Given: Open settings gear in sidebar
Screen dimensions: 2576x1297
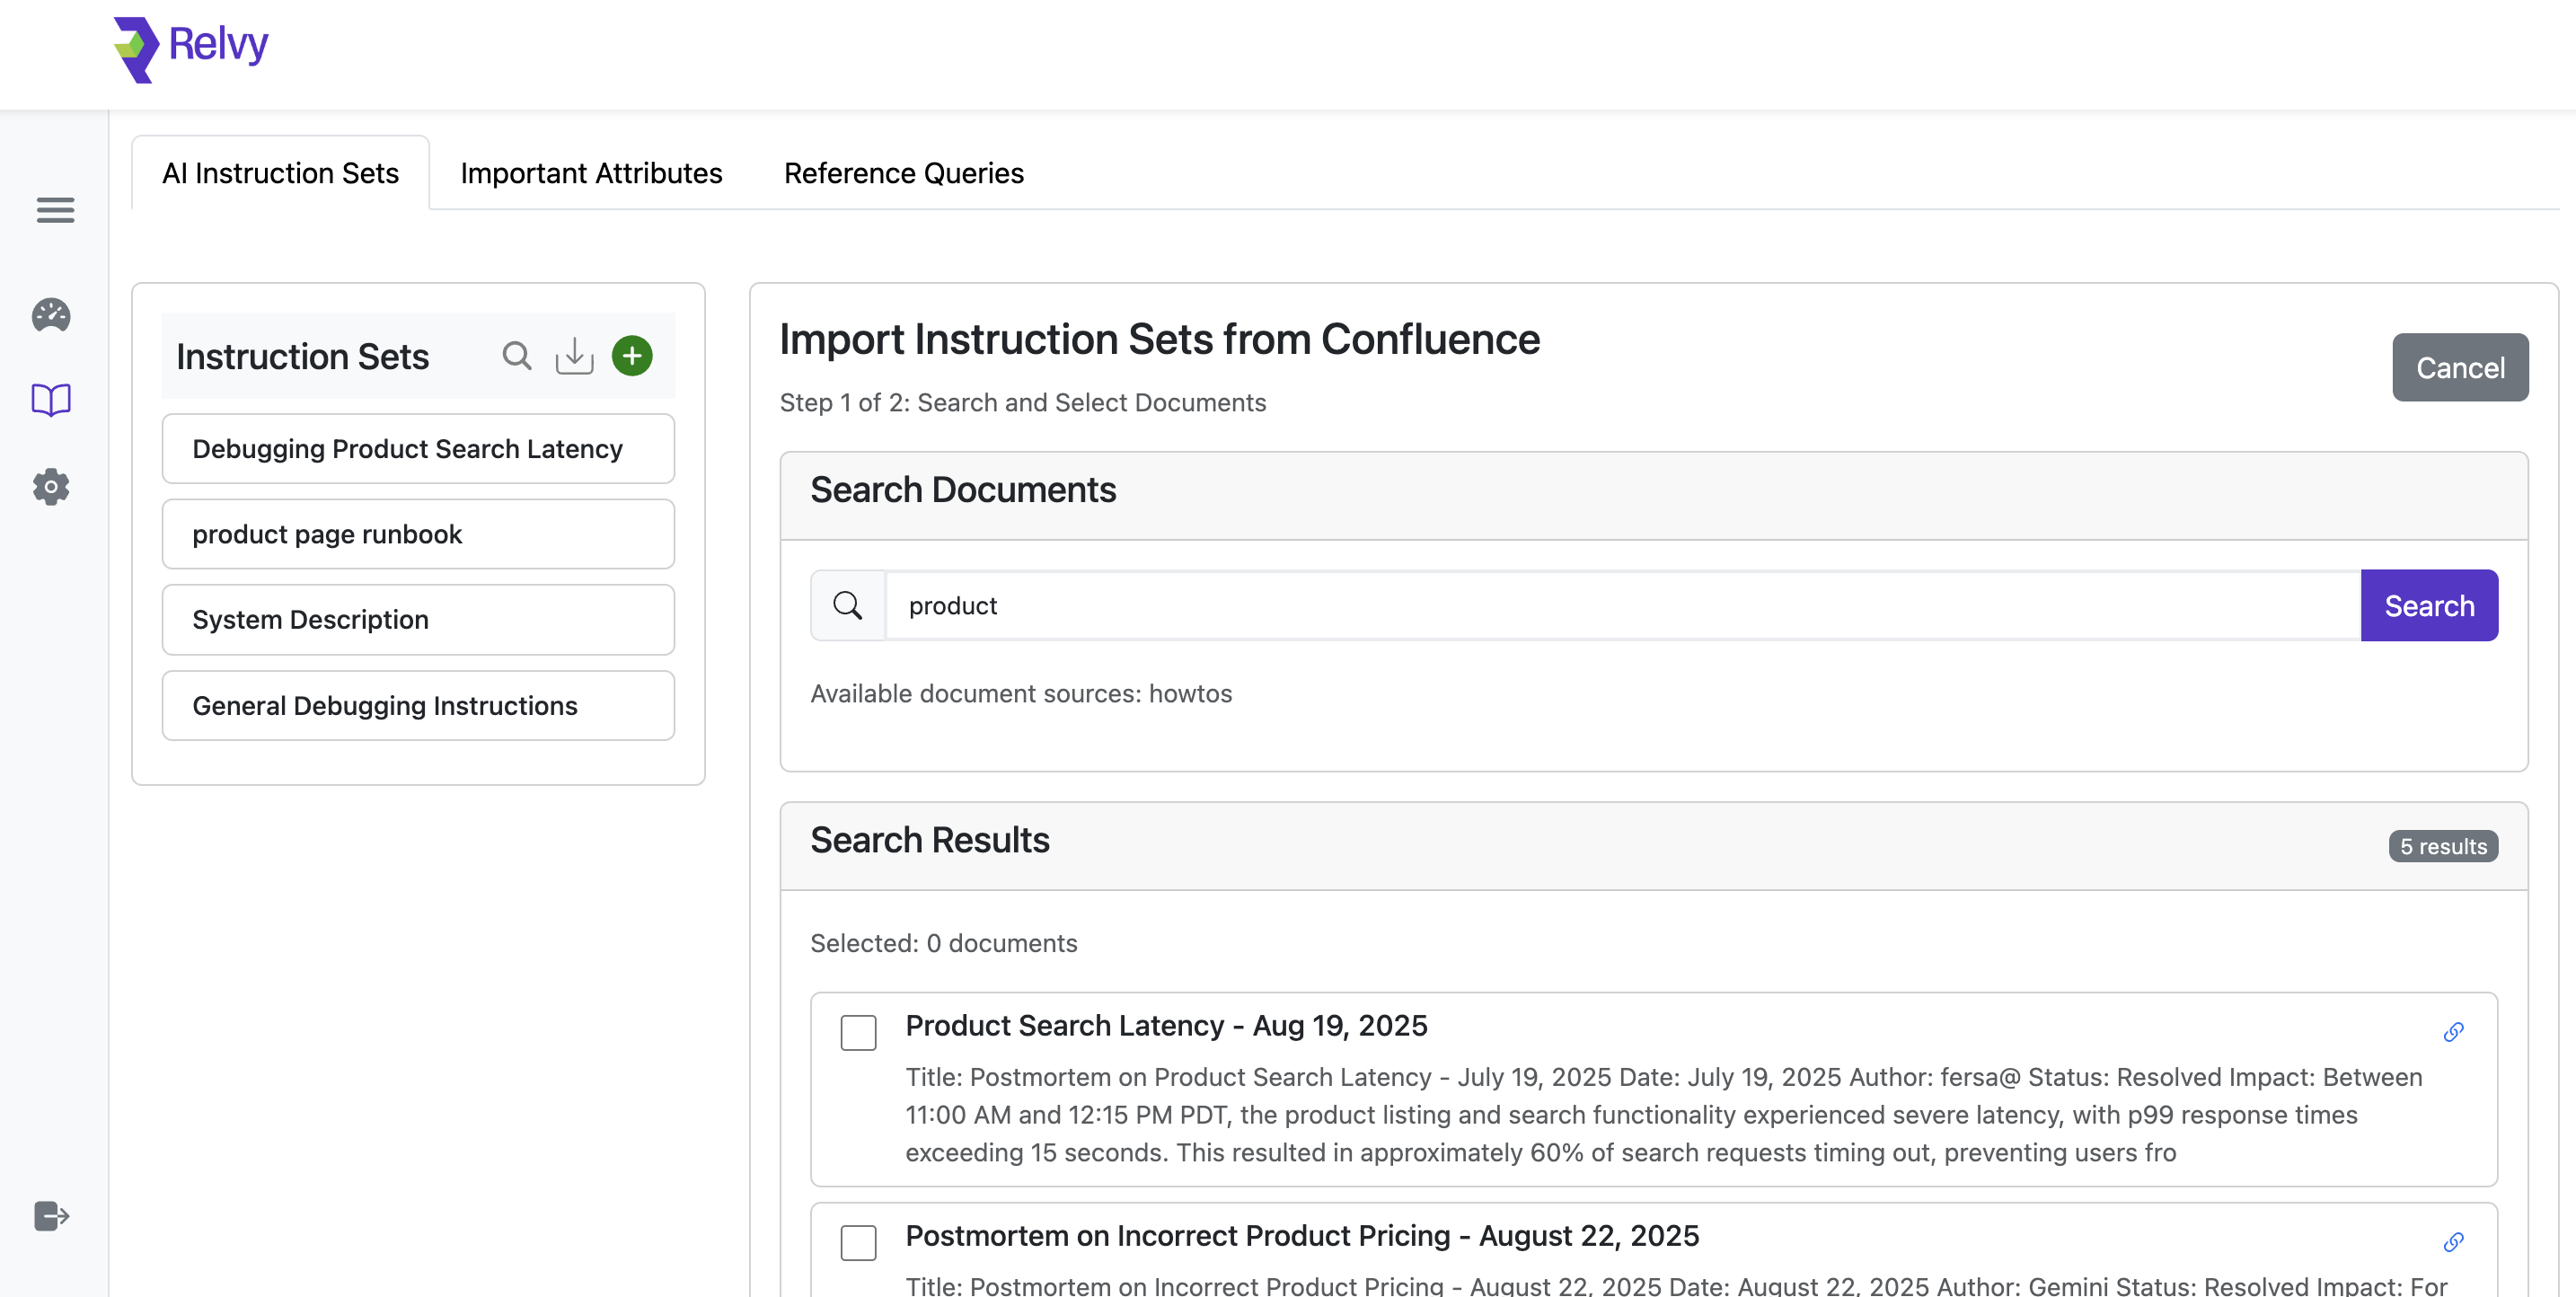Looking at the screenshot, I should pos(51,487).
